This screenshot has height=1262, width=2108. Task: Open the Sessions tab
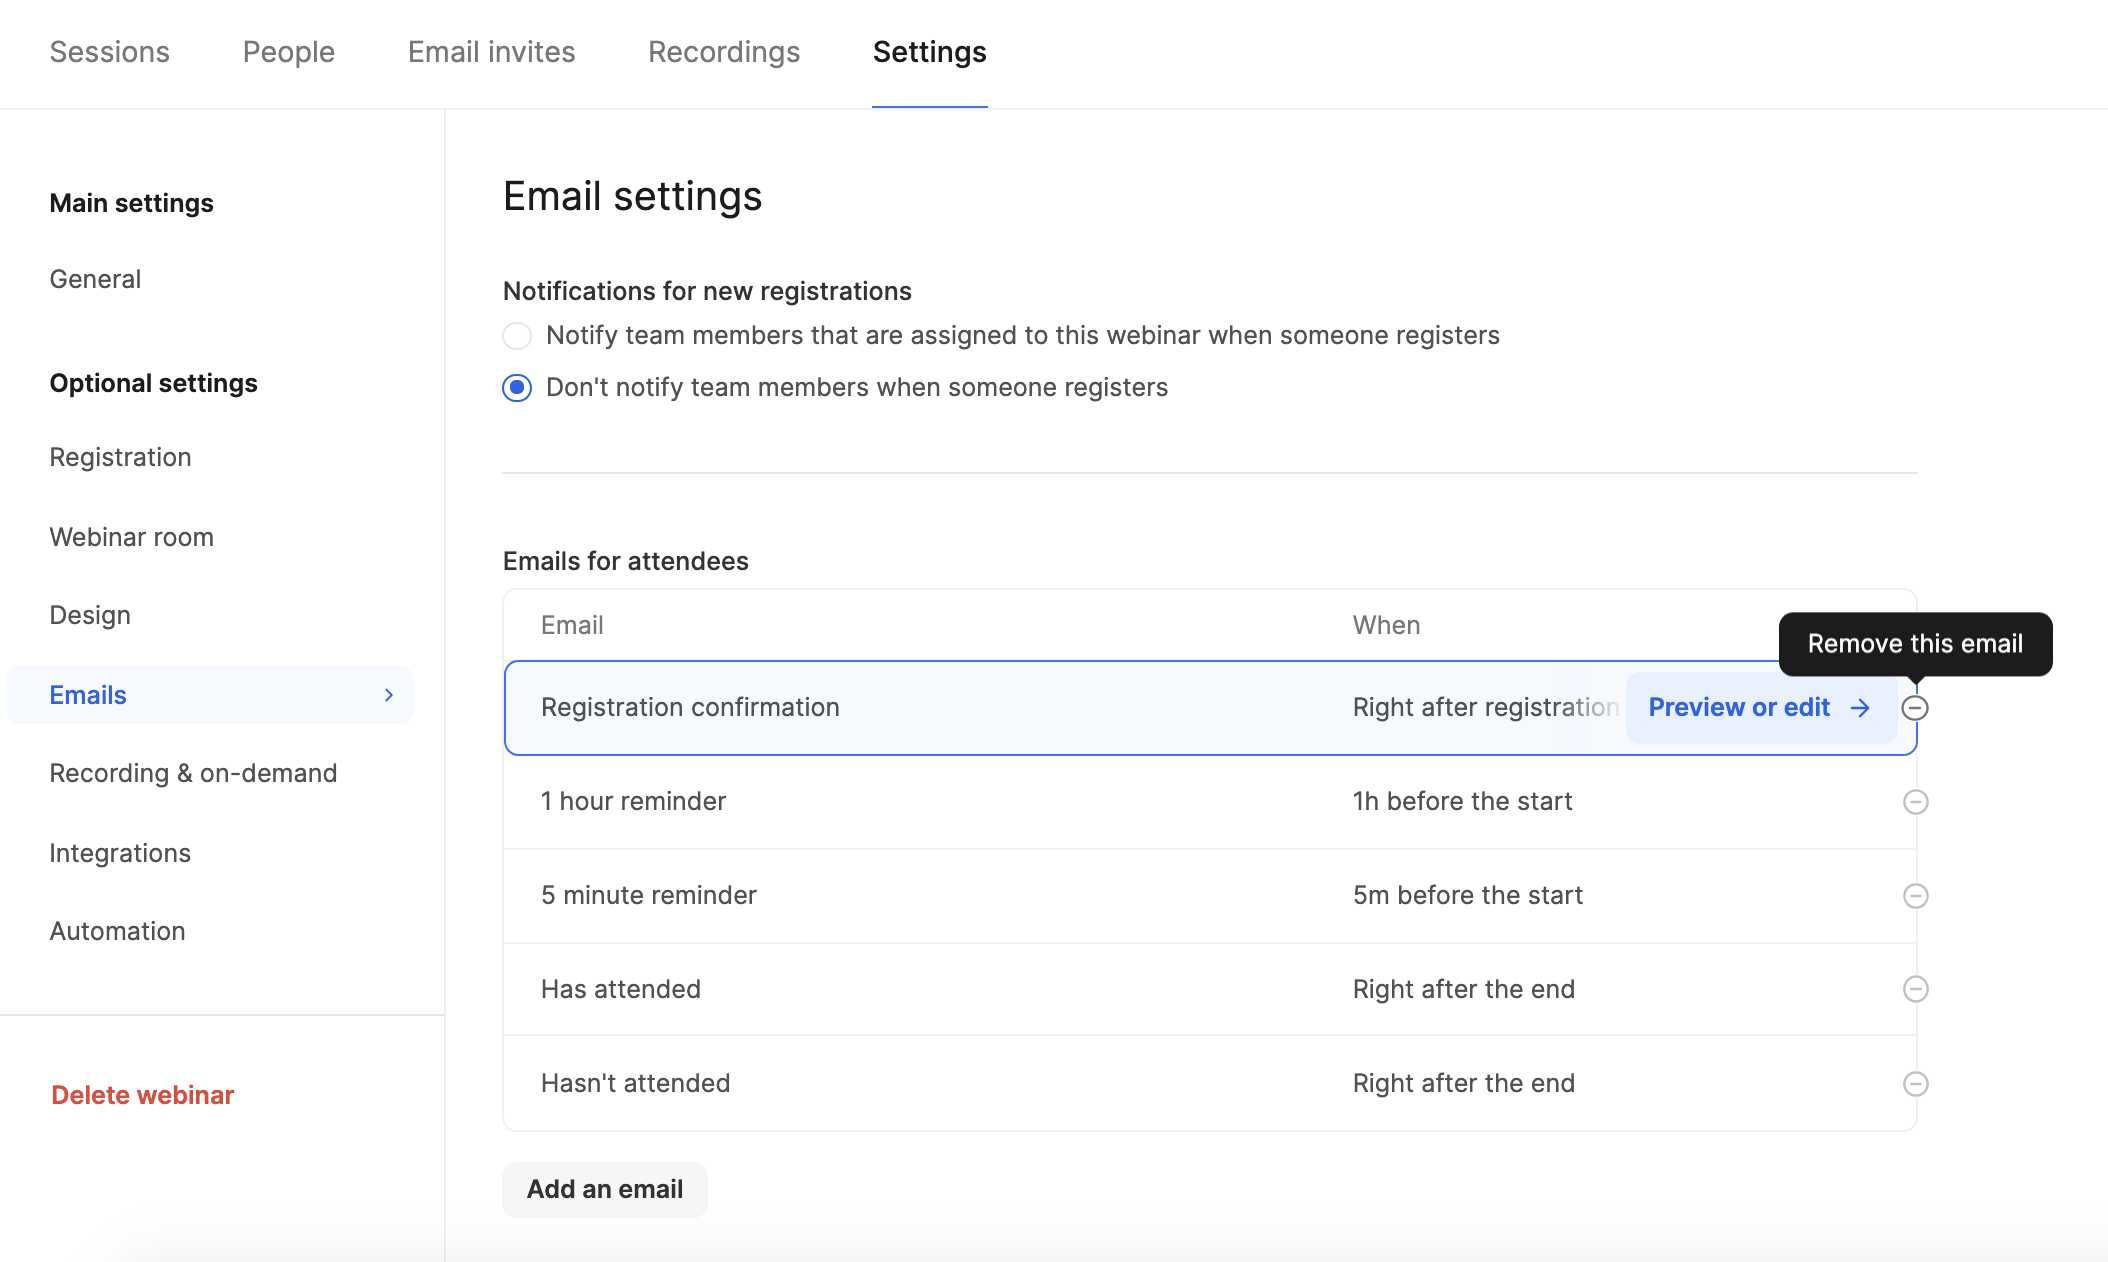click(110, 52)
